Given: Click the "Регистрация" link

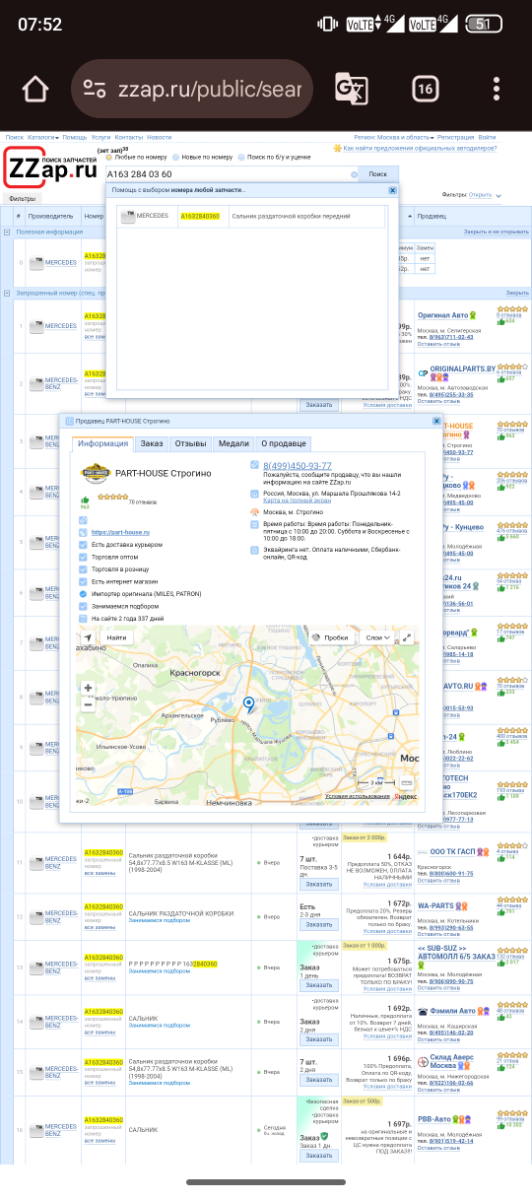Looking at the screenshot, I should tap(455, 137).
